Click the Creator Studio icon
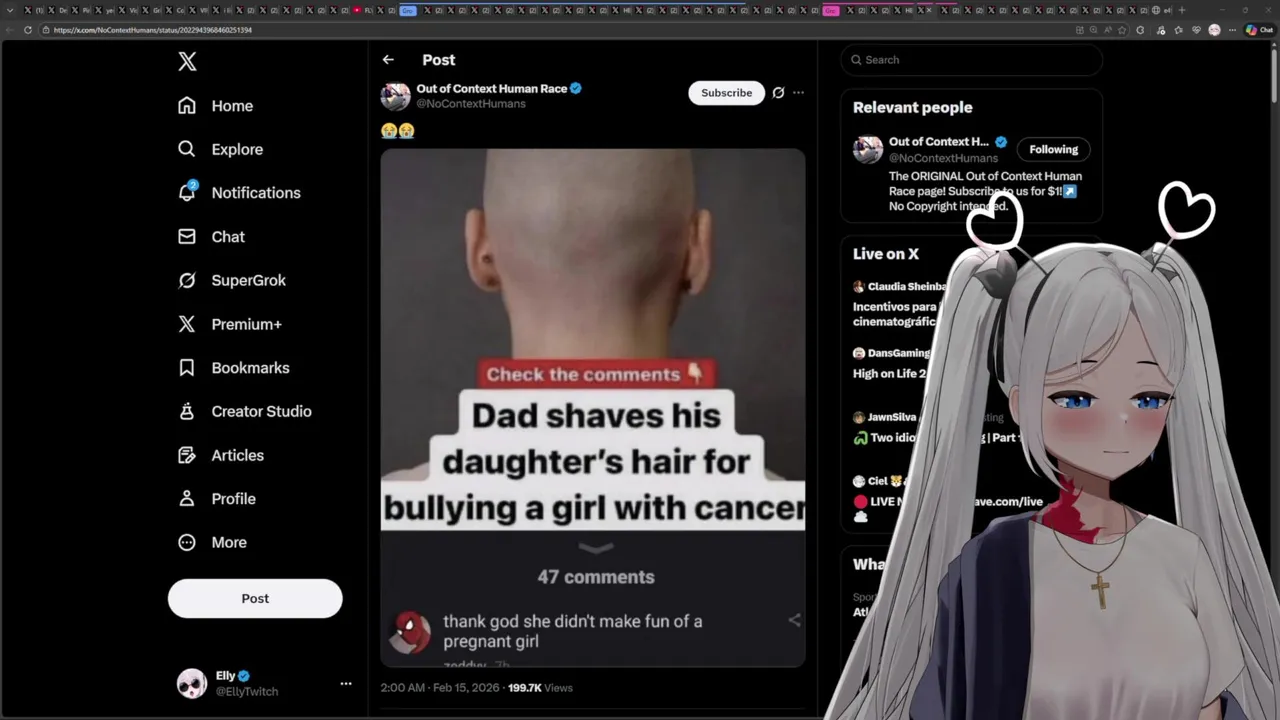The width and height of the screenshot is (1280, 720). pos(187,411)
